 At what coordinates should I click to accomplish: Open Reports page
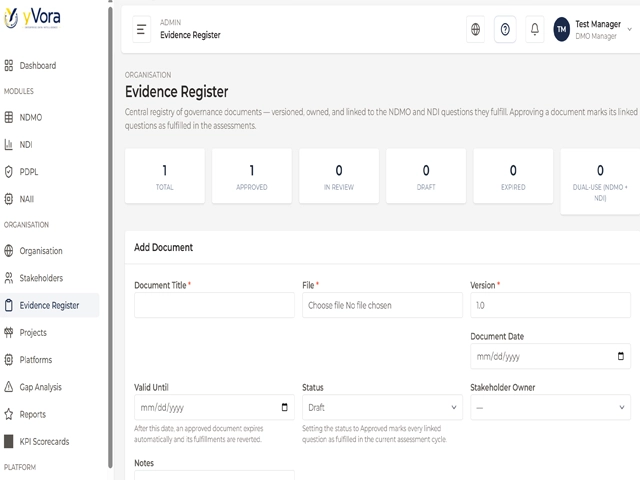pos(50,414)
